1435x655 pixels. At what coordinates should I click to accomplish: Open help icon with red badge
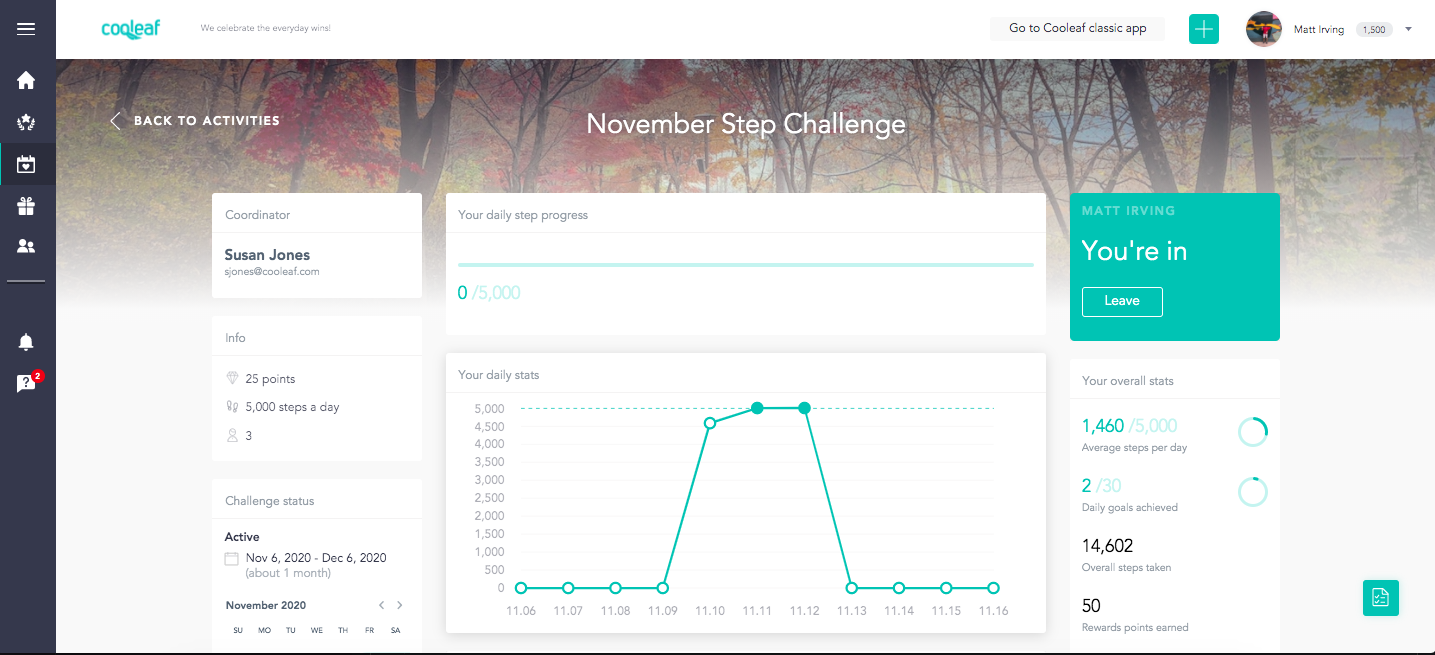tap(26, 384)
